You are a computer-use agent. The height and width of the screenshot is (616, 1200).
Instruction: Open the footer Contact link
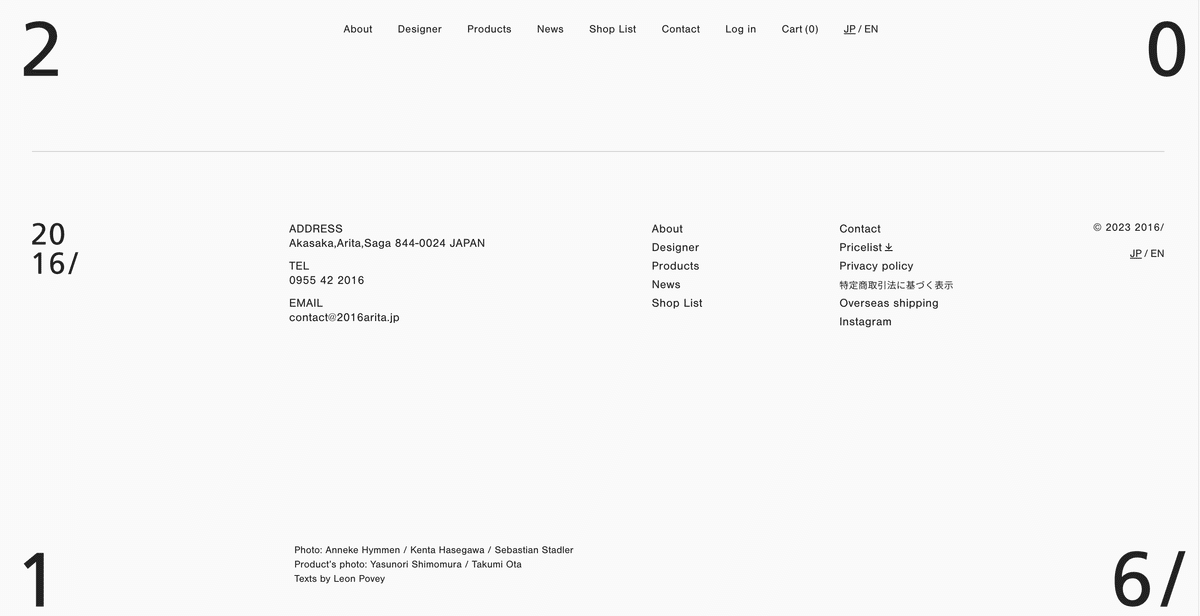pos(860,229)
